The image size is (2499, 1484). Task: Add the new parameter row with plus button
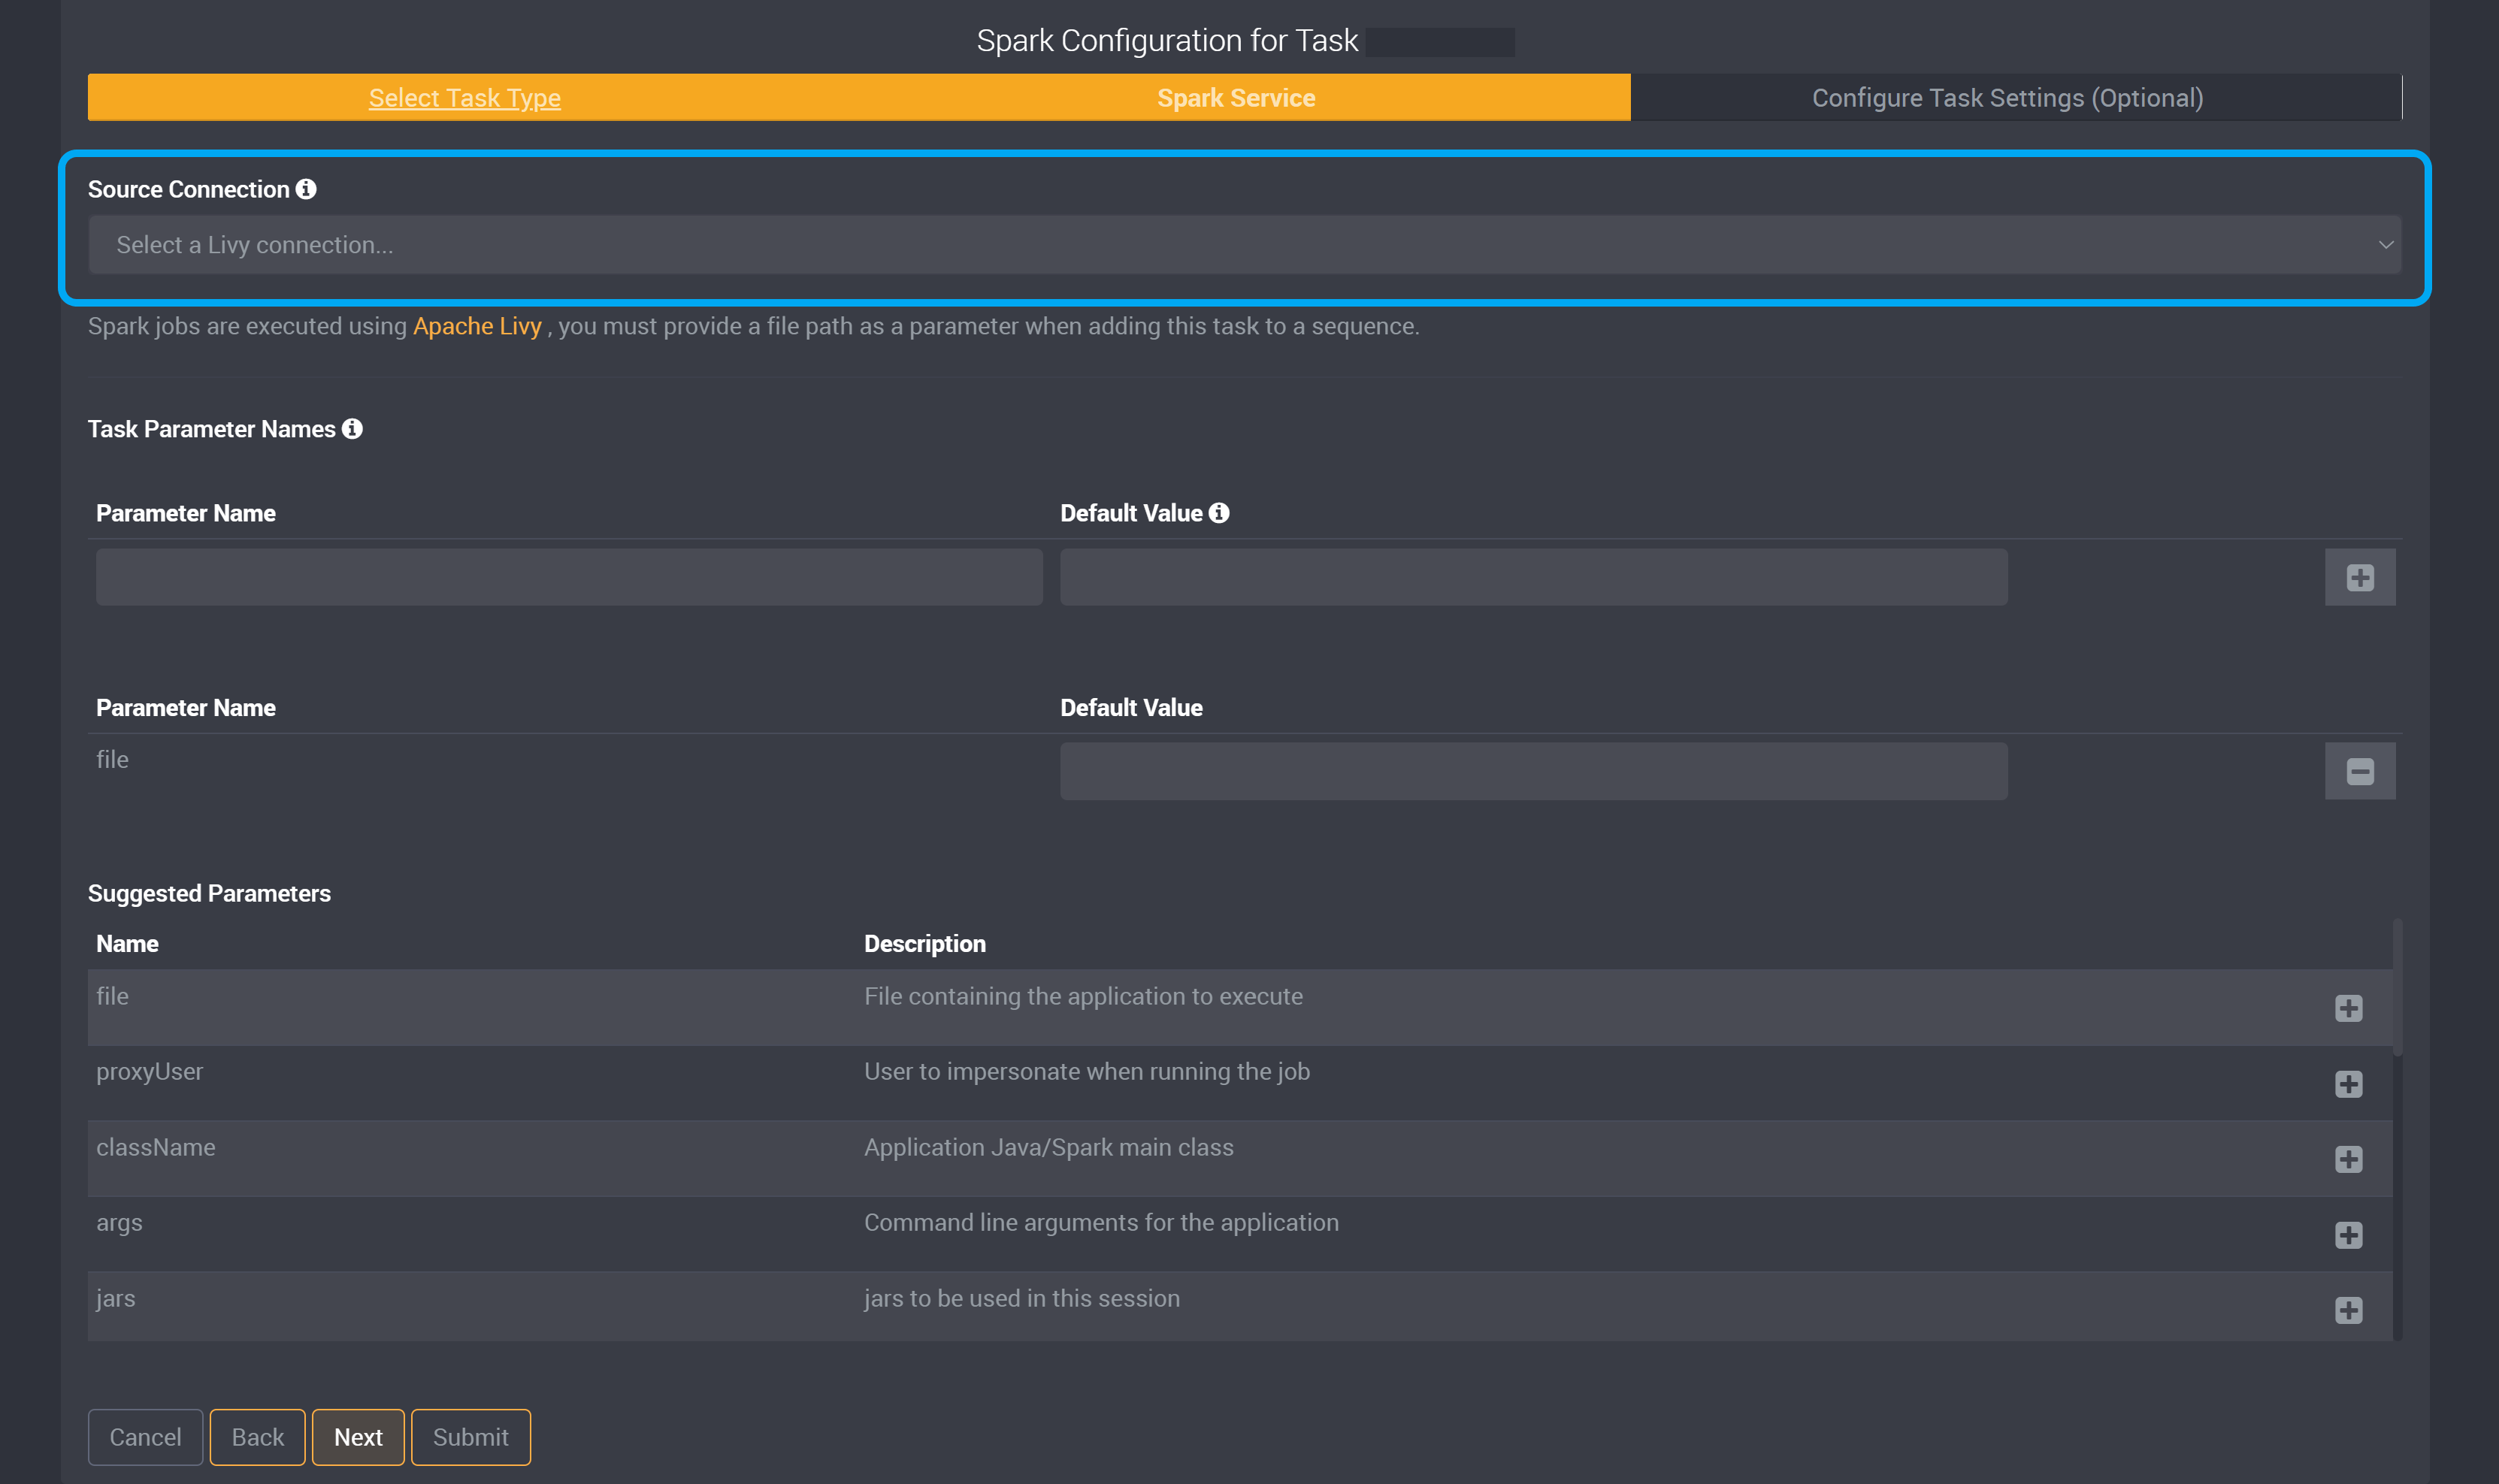tap(2359, 577)
